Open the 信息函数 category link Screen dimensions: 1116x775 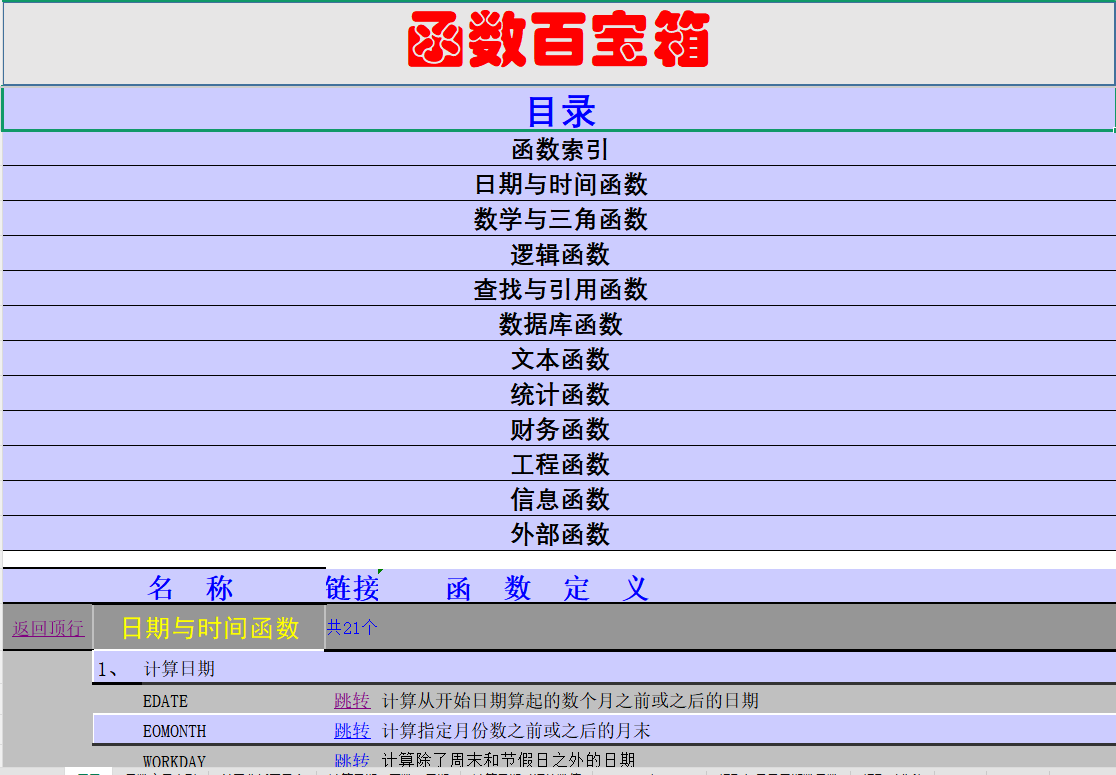click(558, 499)
